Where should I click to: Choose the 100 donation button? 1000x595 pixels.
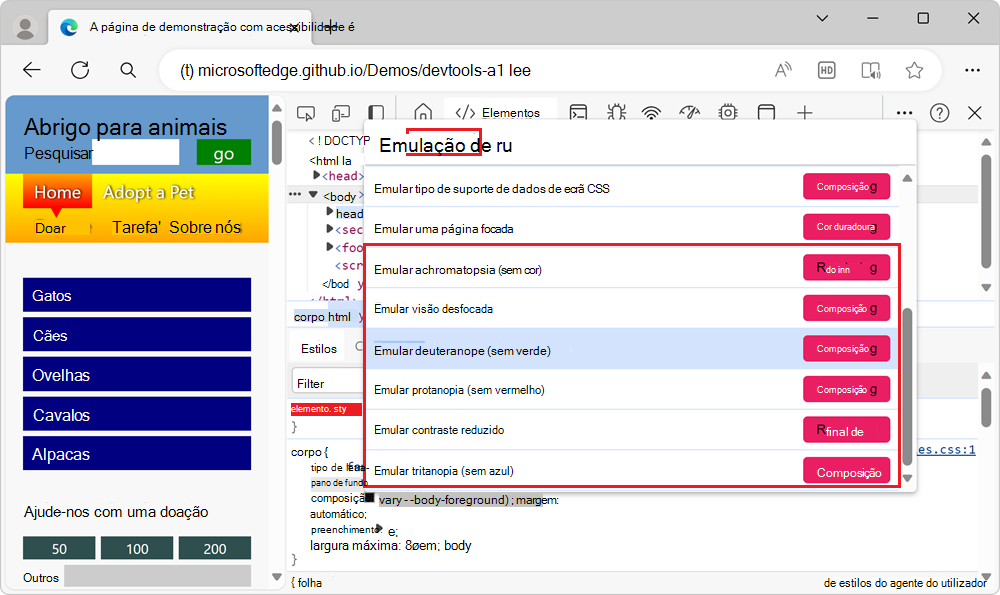[x=137, y=548]
